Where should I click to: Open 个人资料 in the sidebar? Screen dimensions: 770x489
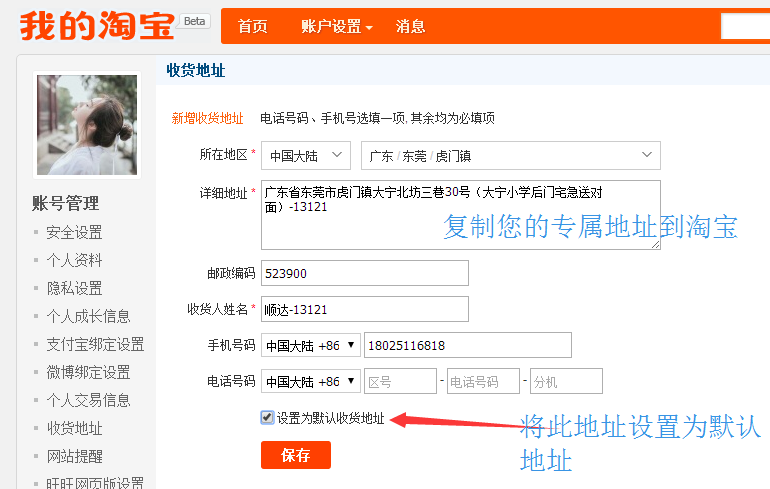(74, 260)
